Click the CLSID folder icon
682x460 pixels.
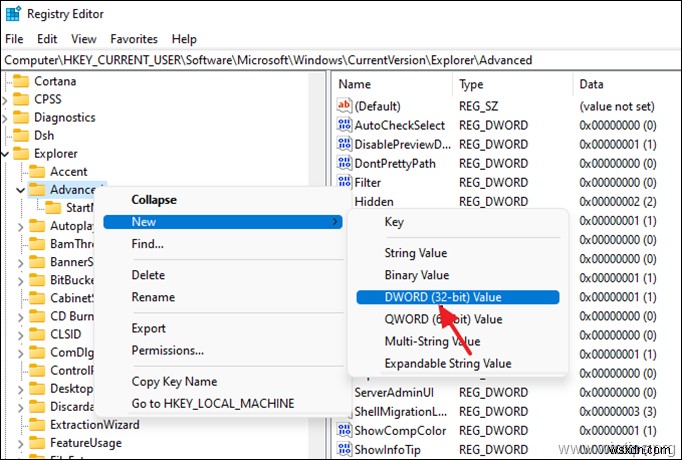[x=37, y=334]
